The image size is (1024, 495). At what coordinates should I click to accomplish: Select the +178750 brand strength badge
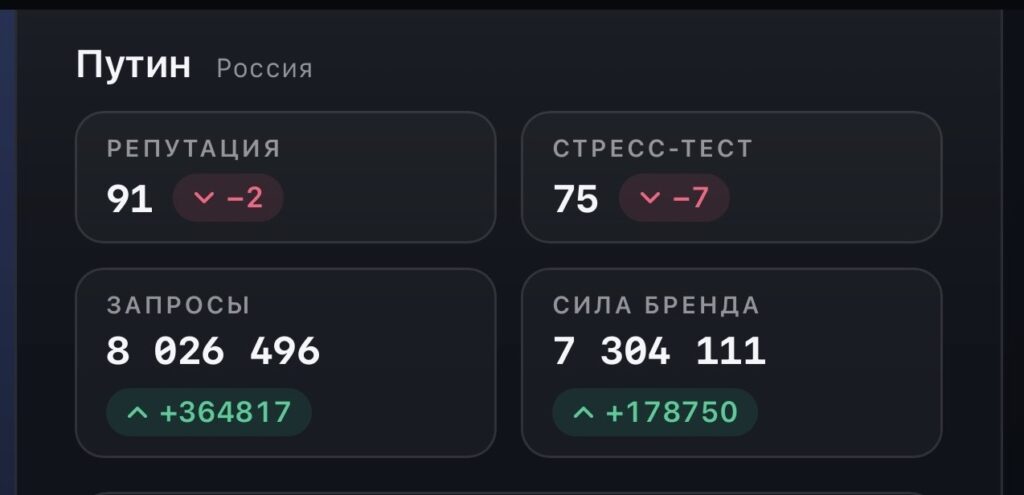[x=655, y=413]
